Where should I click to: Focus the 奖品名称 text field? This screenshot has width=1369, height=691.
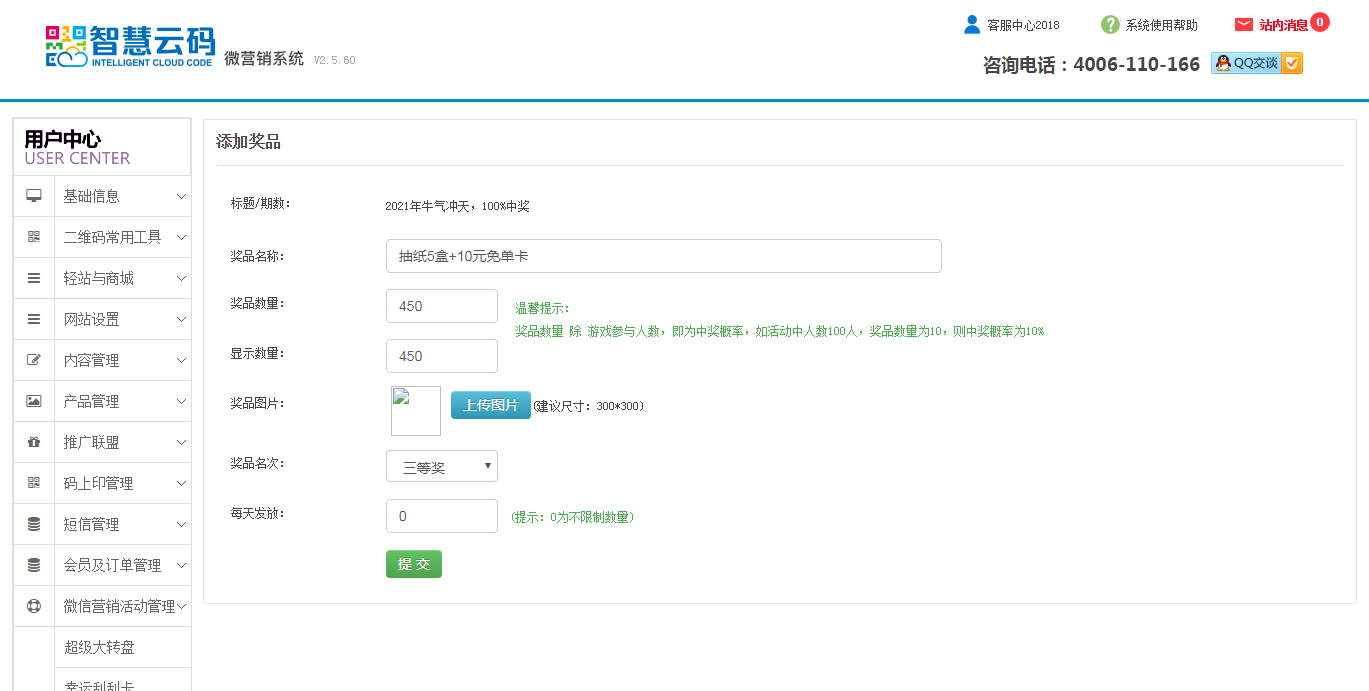[x=663, y=256]
